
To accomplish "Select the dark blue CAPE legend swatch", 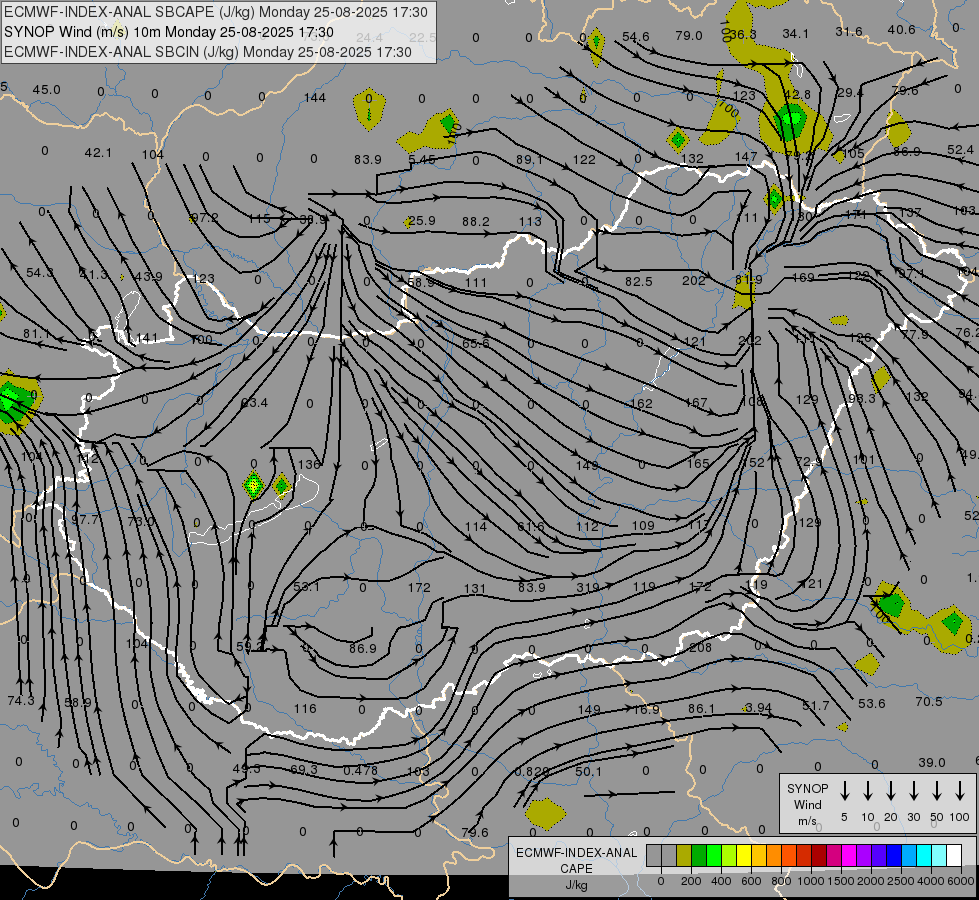I will (x=893, y=856).
